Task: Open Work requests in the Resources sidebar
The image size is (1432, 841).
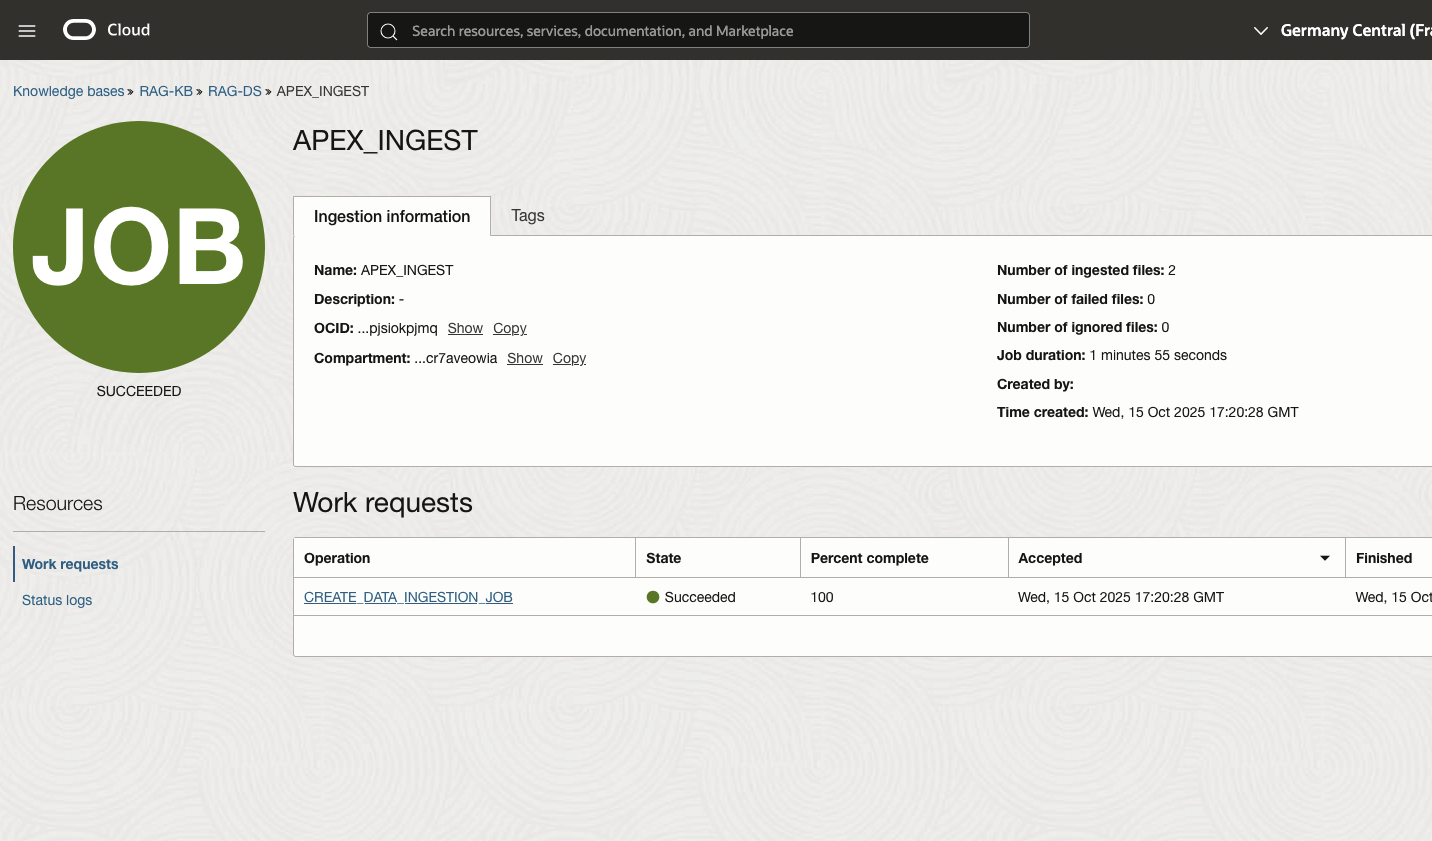Action: pos(70,563)
